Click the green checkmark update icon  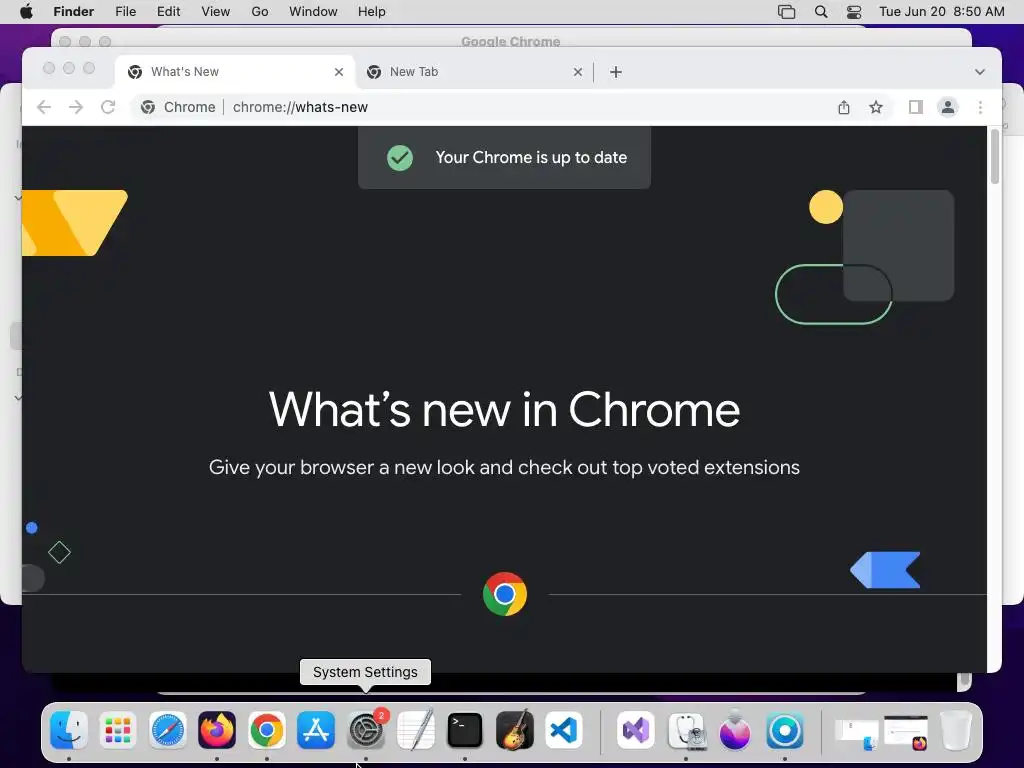(400, 157)
